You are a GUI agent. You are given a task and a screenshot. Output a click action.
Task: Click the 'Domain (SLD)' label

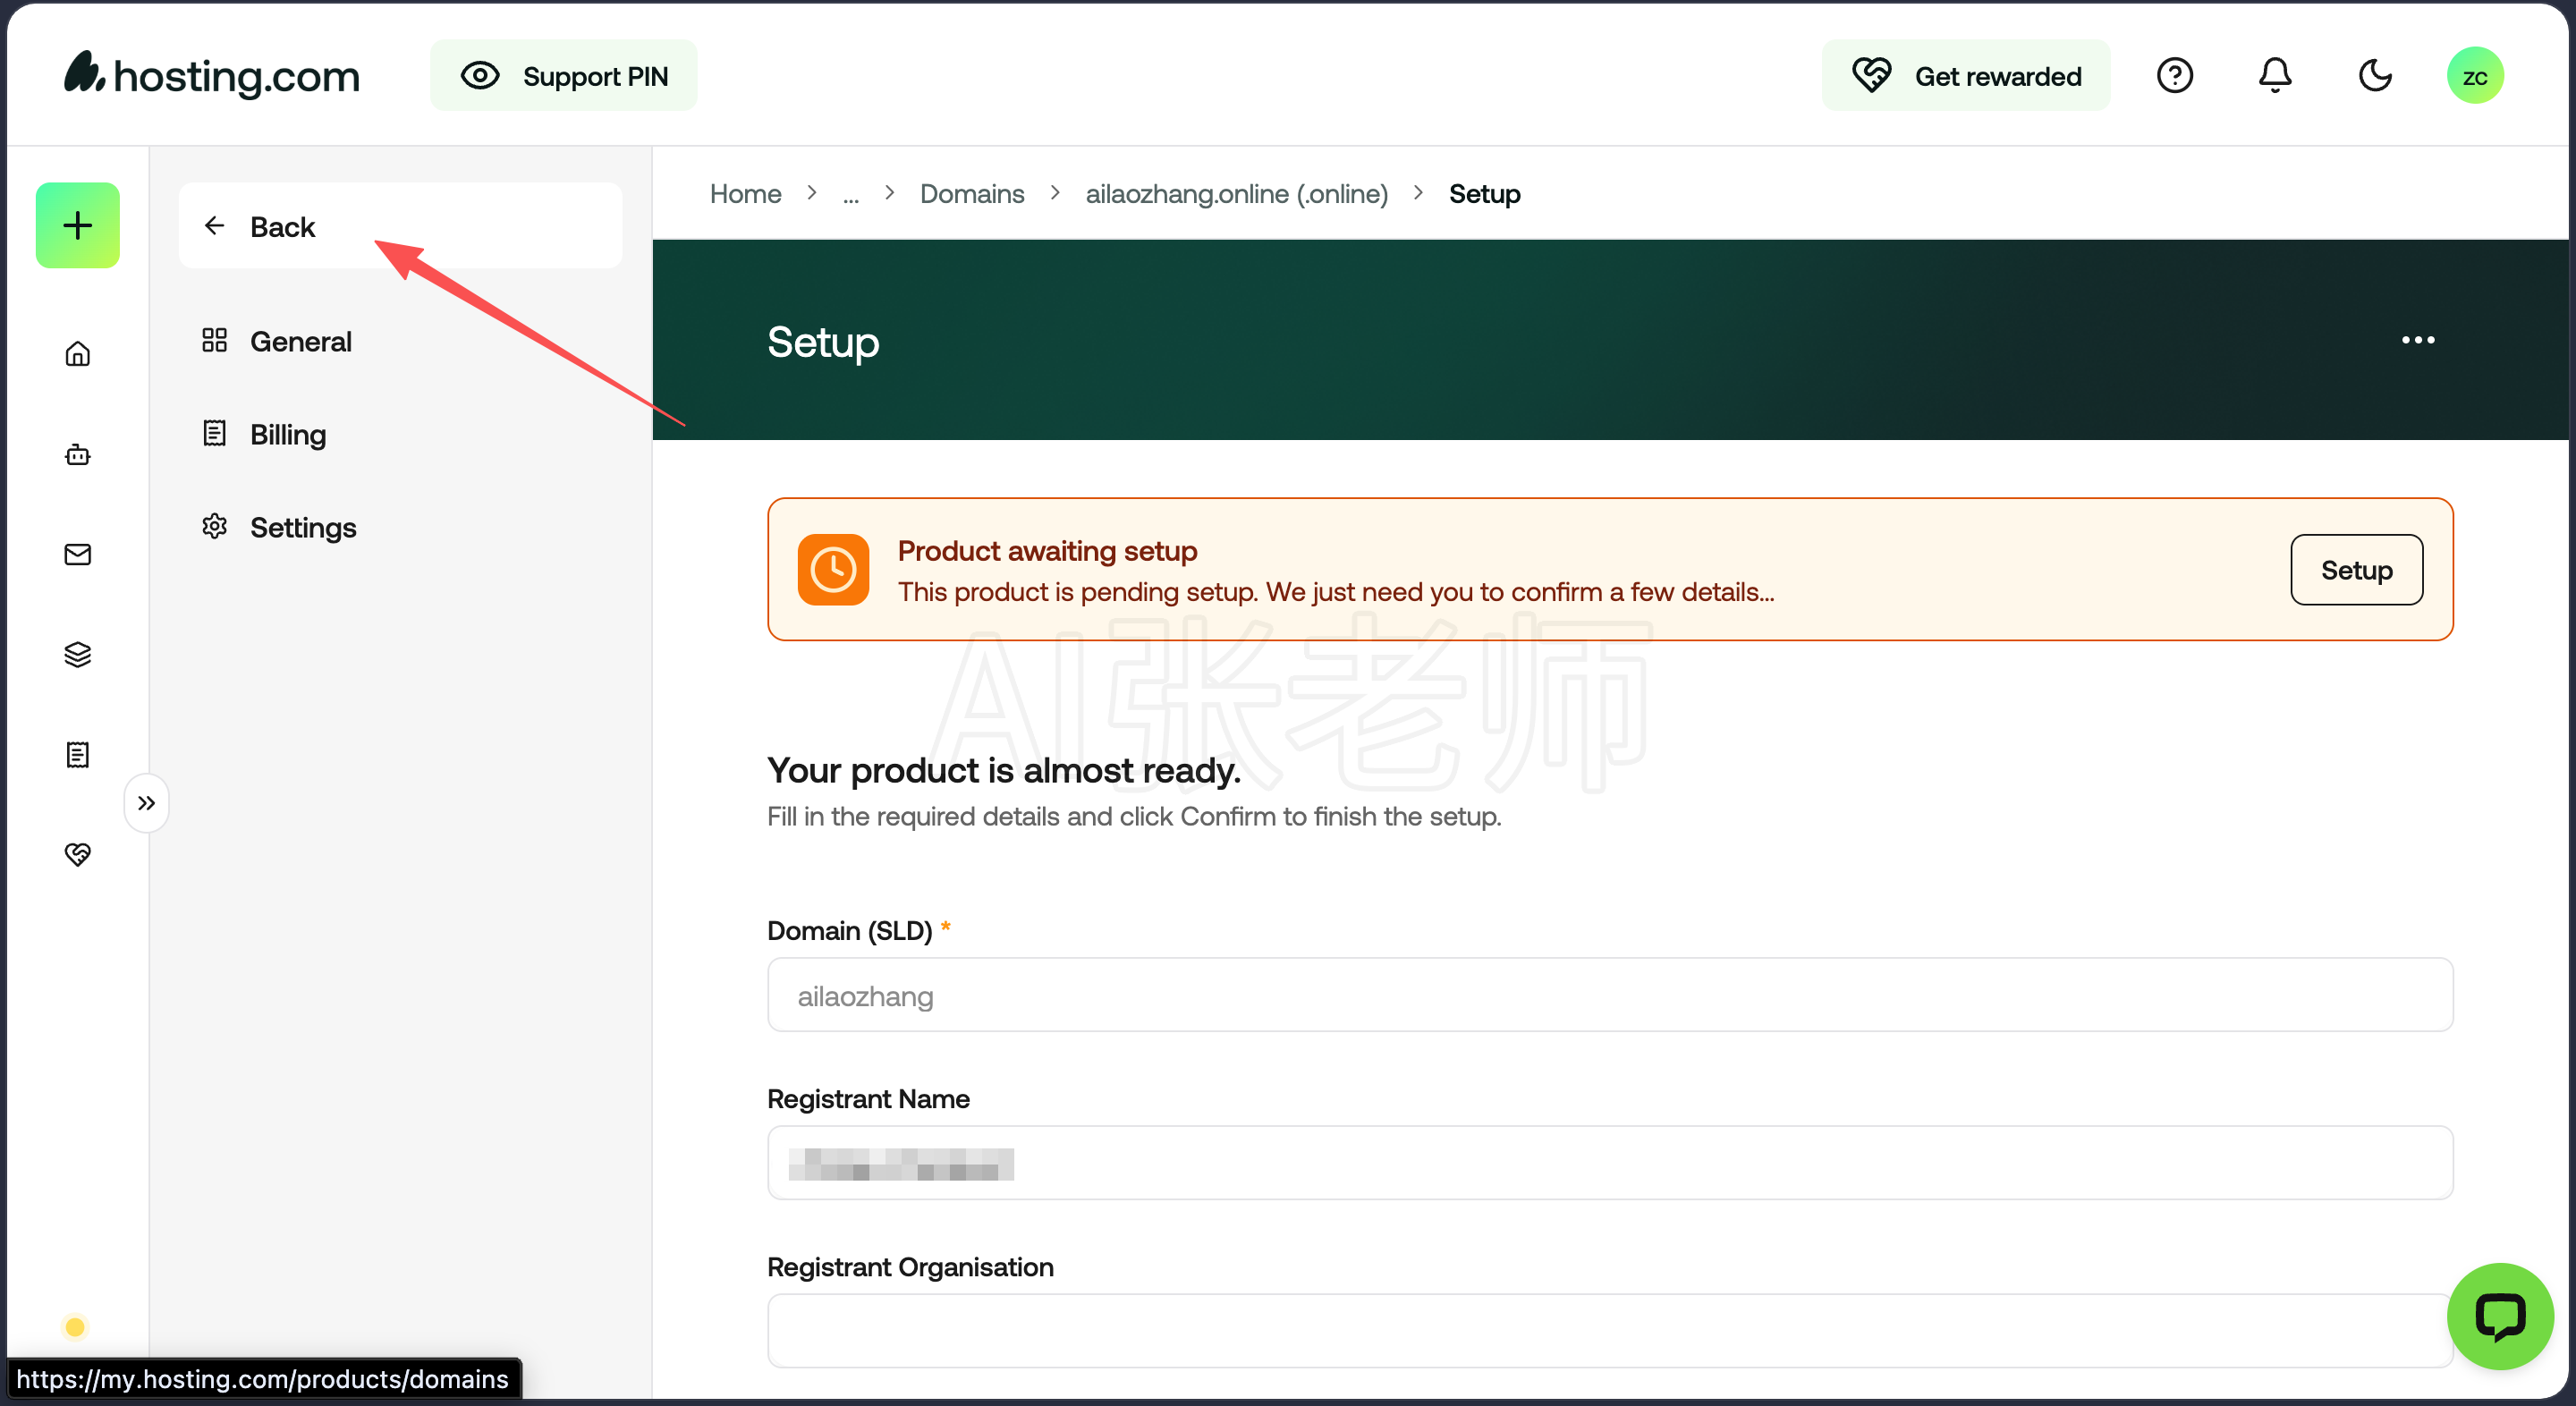[x=849, y=931]
